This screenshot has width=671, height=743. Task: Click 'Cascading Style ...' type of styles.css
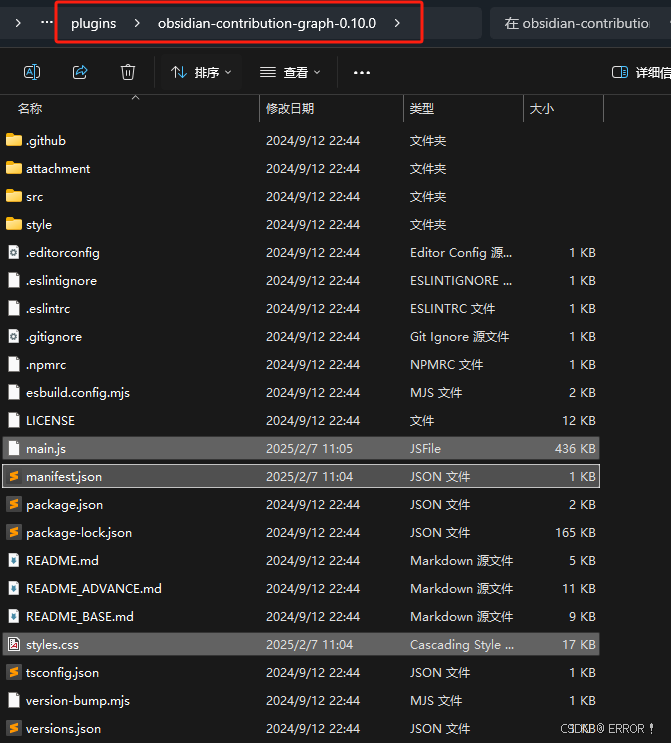tap(462, 645)
